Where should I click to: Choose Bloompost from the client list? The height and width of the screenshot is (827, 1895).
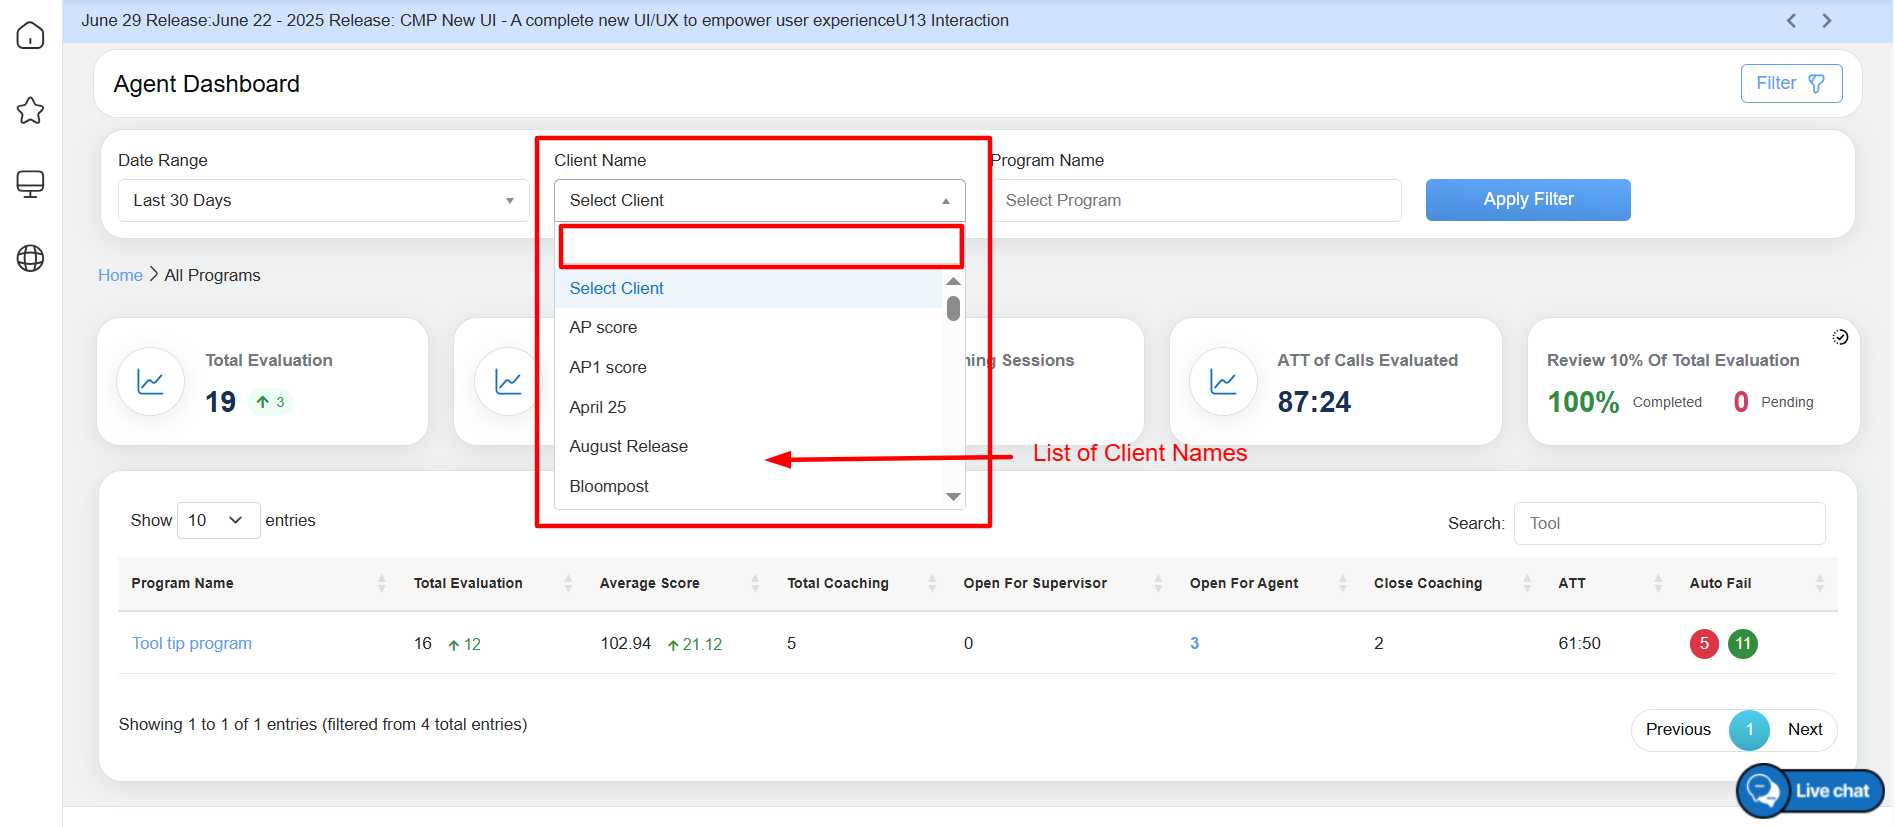pos(609,487)
